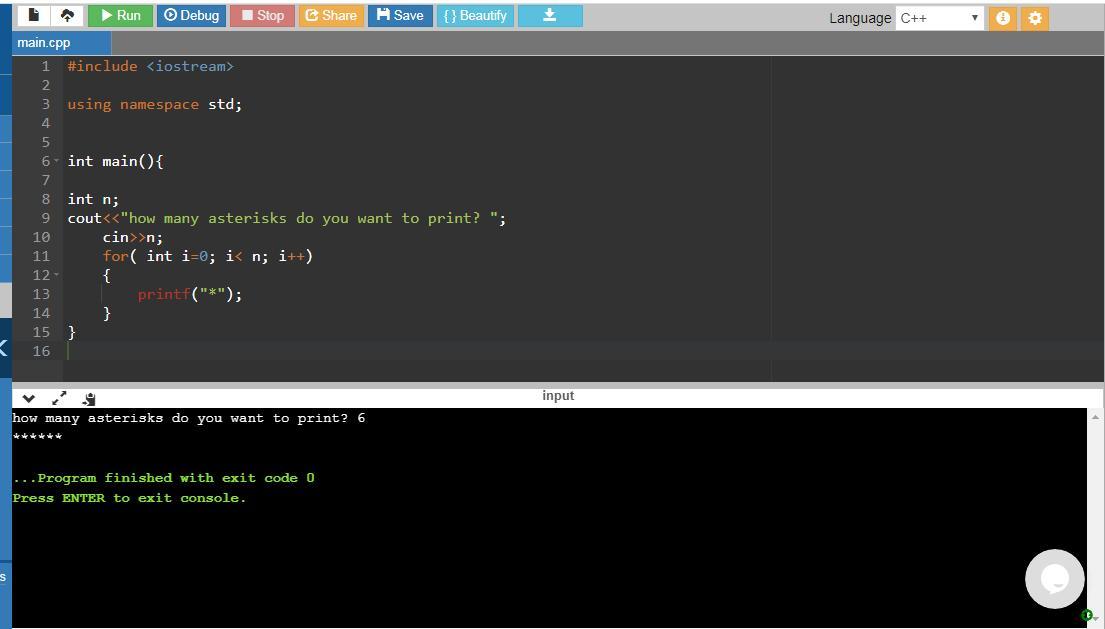The image size is (1105, 629).
Task: Click the Stop button
Action: pyautogui.click(x=262, y=15)
